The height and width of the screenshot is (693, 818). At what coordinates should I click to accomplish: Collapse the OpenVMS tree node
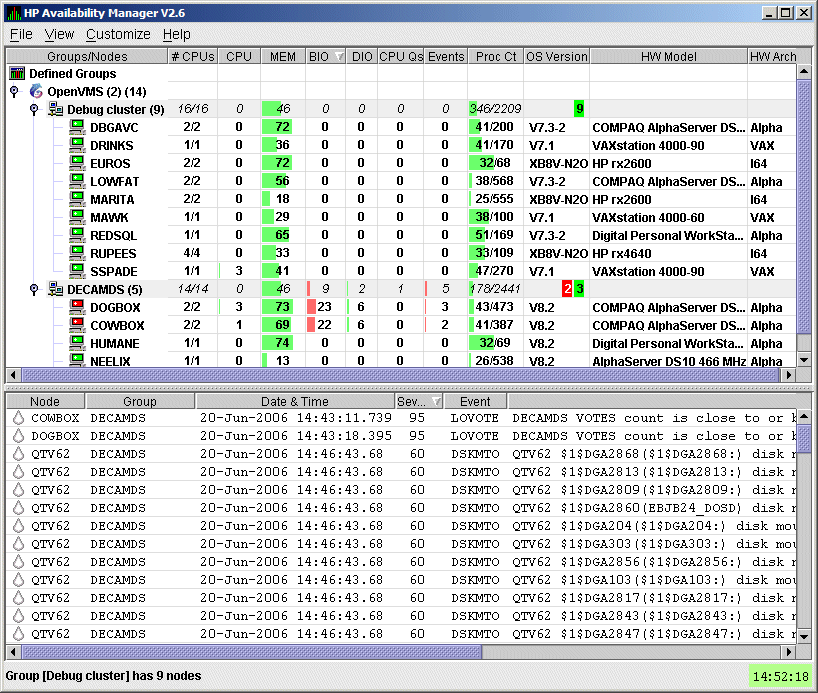coord(14,91)
